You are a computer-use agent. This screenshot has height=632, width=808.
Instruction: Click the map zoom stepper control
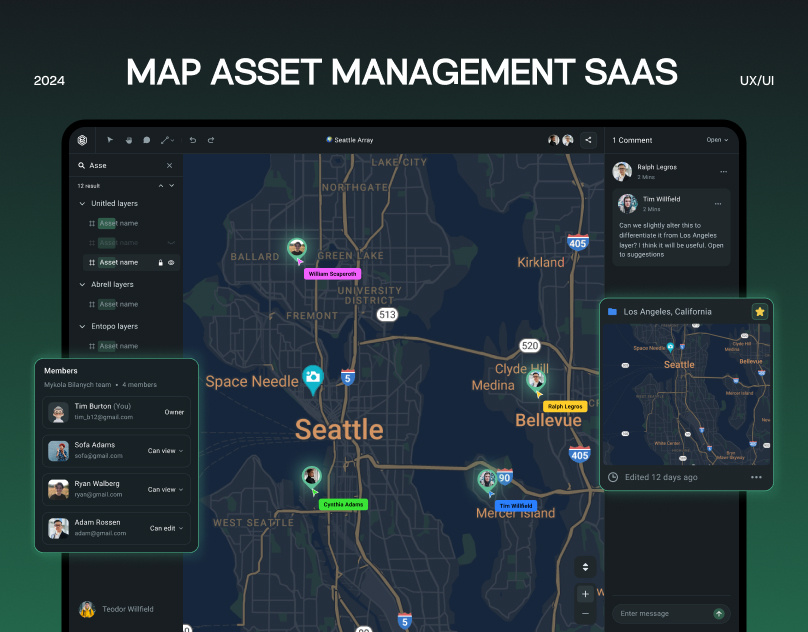click(x=585, y=566)
